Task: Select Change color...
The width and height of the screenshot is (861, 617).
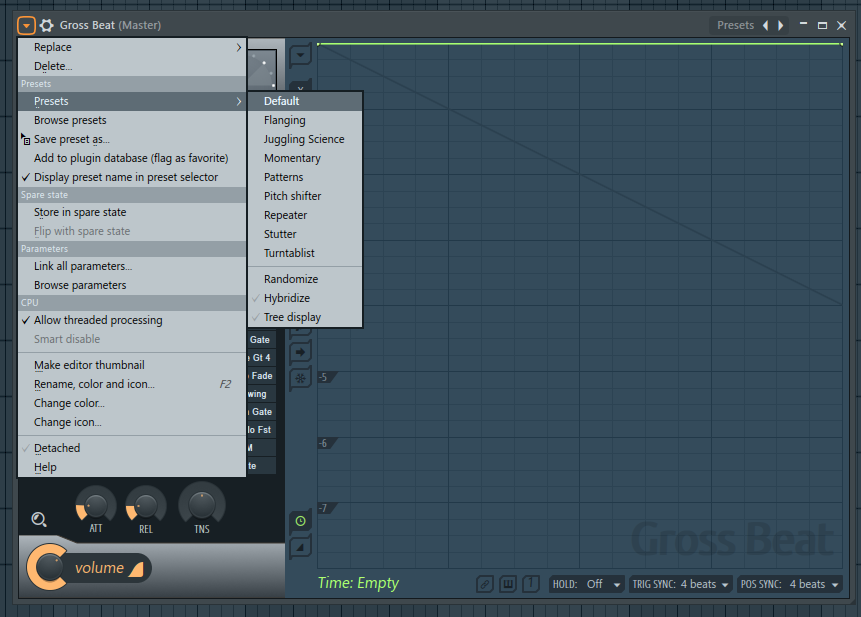Action: click(x=132, y=403)
